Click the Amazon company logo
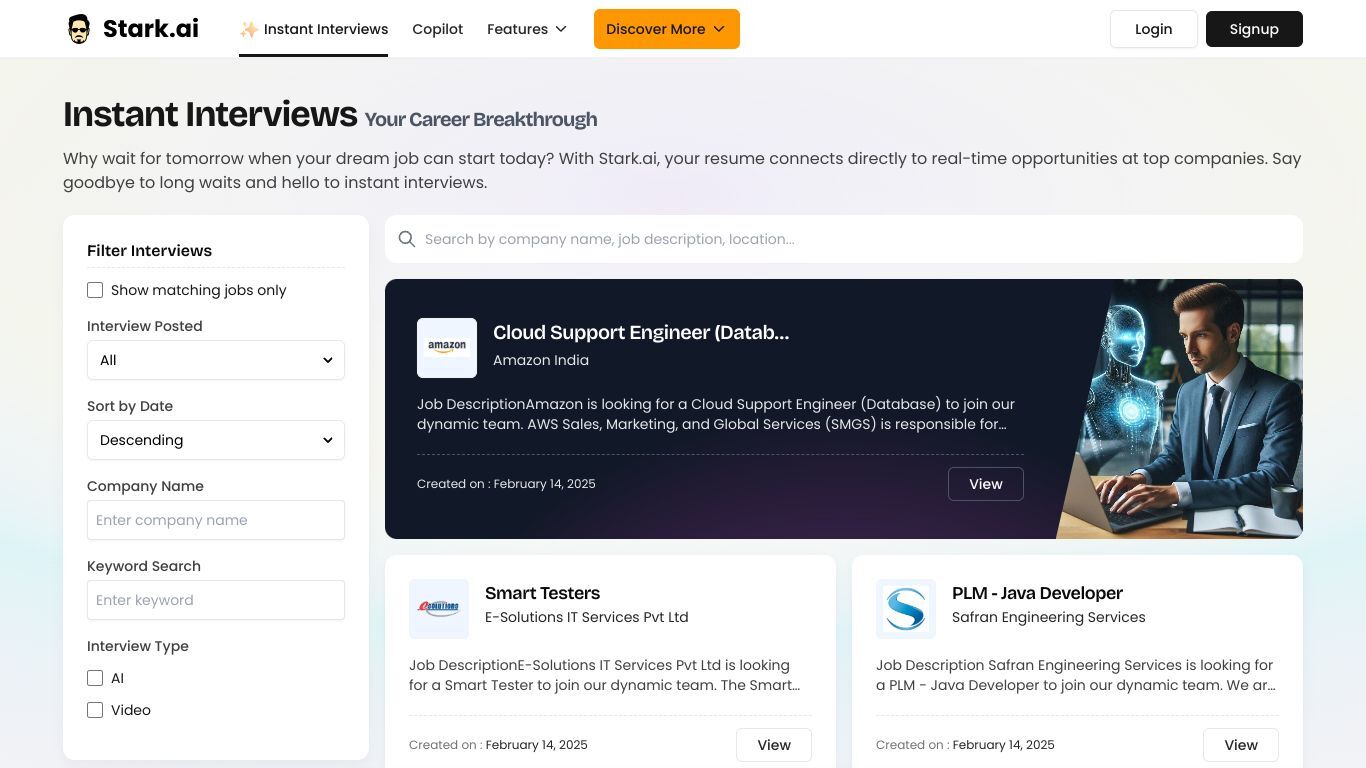This screenshot has height=768, width=1366. (447, 348)
